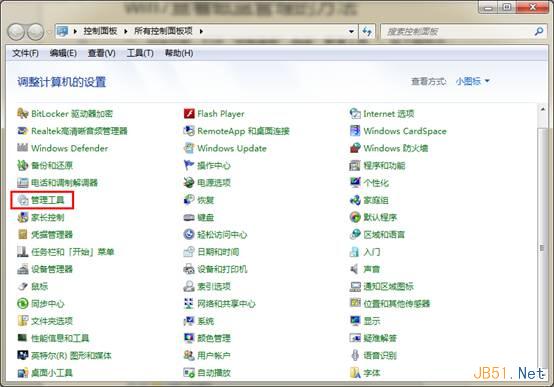Open the 文件(F) menu
This screenshot has height=387, width=554.
coord(25,53)
